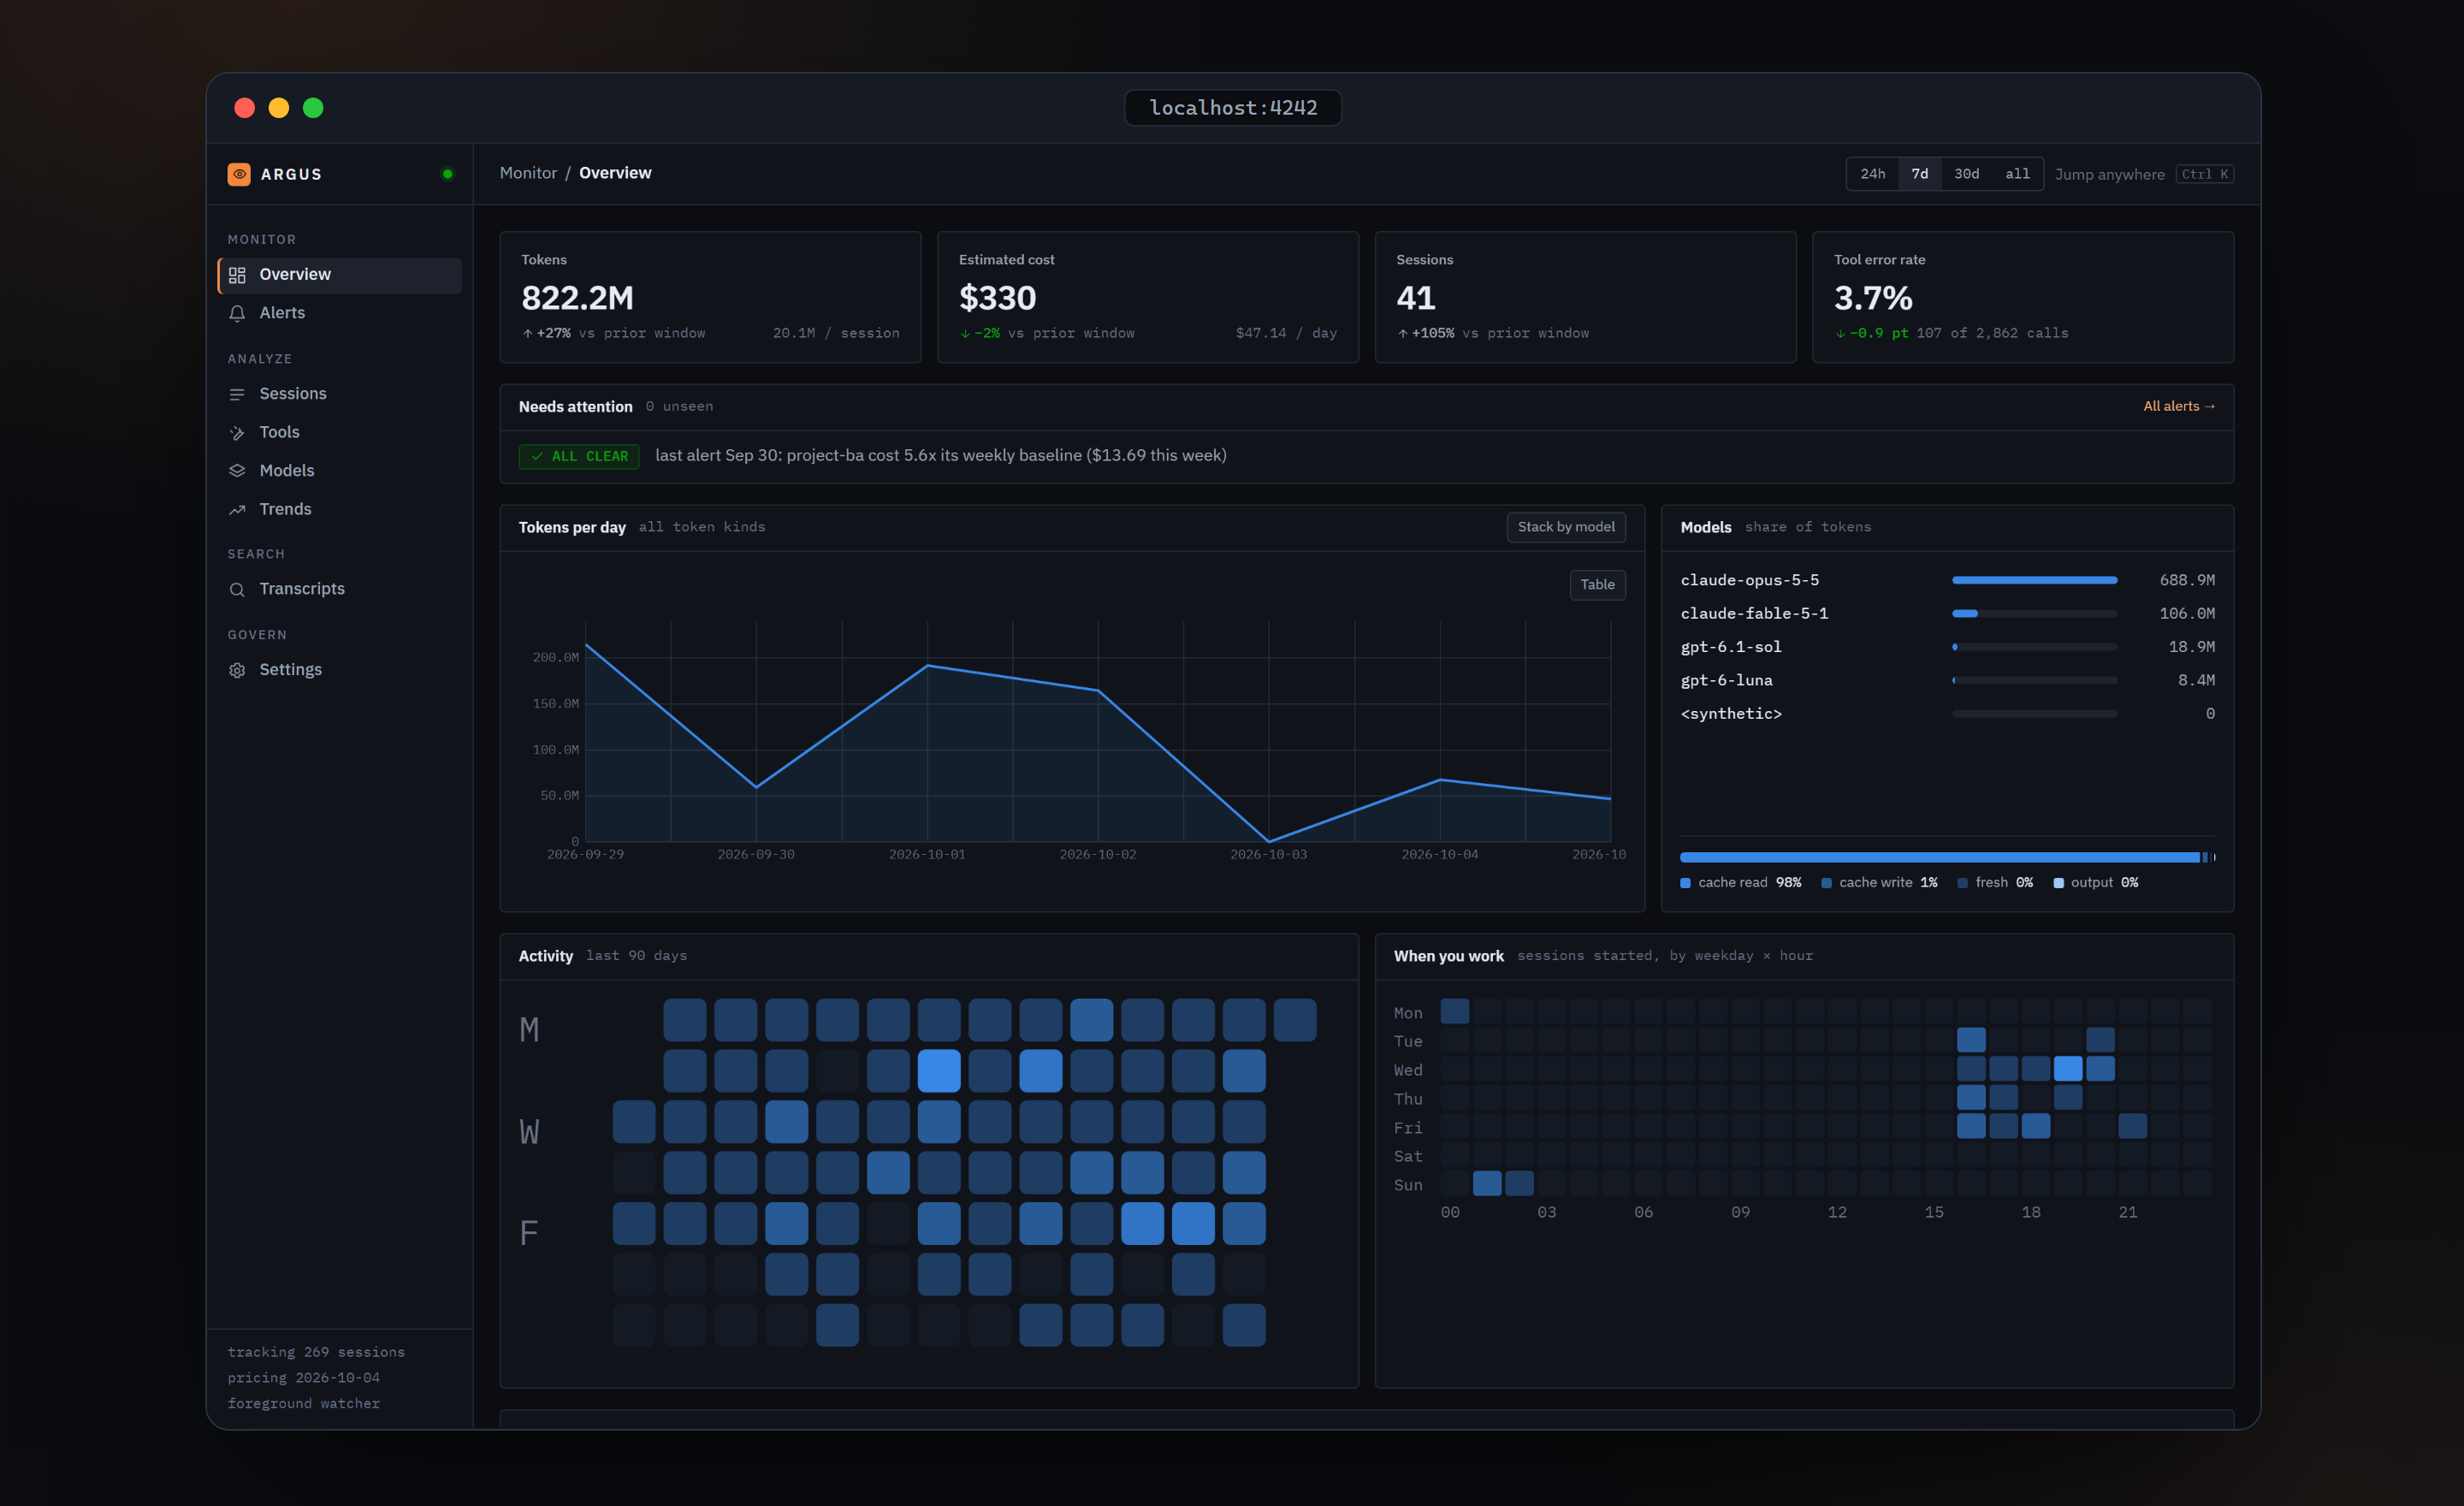2464x1506 pixels.
Task: Click the <synthetic> model row
Action: [1947, 714]
